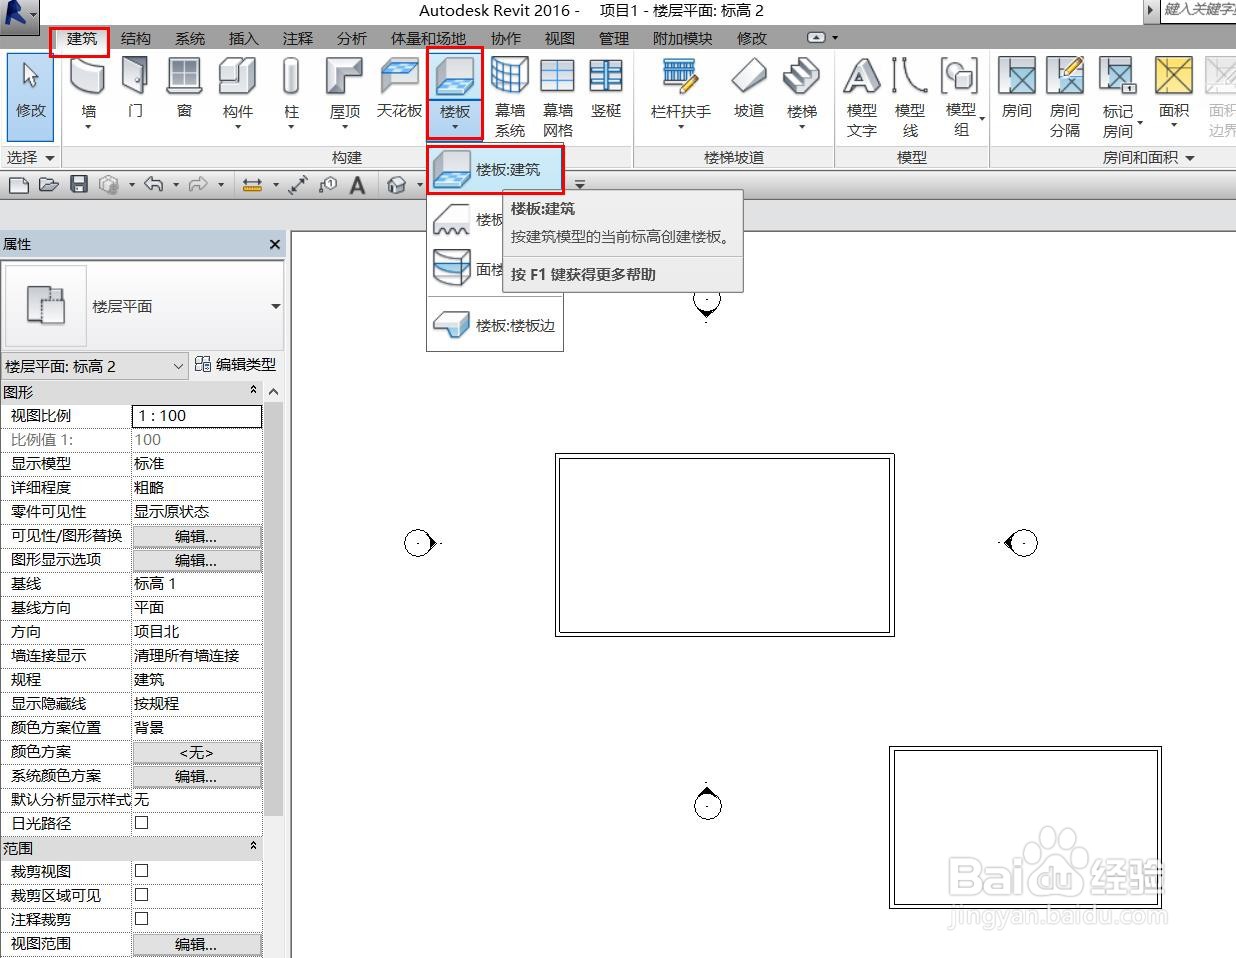Image resolution: width=1236 pixels, height=958 pixels.
Task: Open the Roof (屋顶) dropdown arrow
Action: [345, 128]
